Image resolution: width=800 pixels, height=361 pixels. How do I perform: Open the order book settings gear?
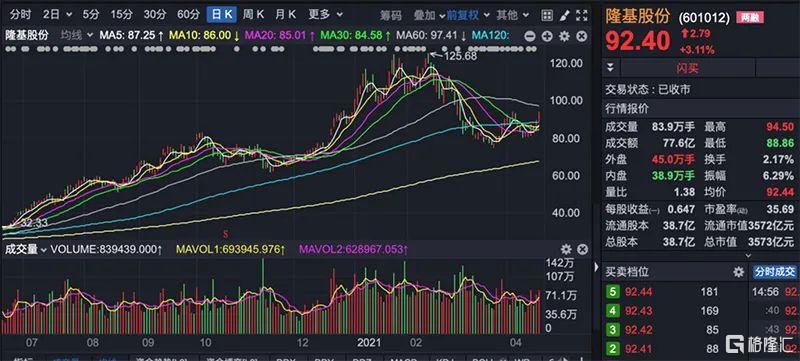738,272
